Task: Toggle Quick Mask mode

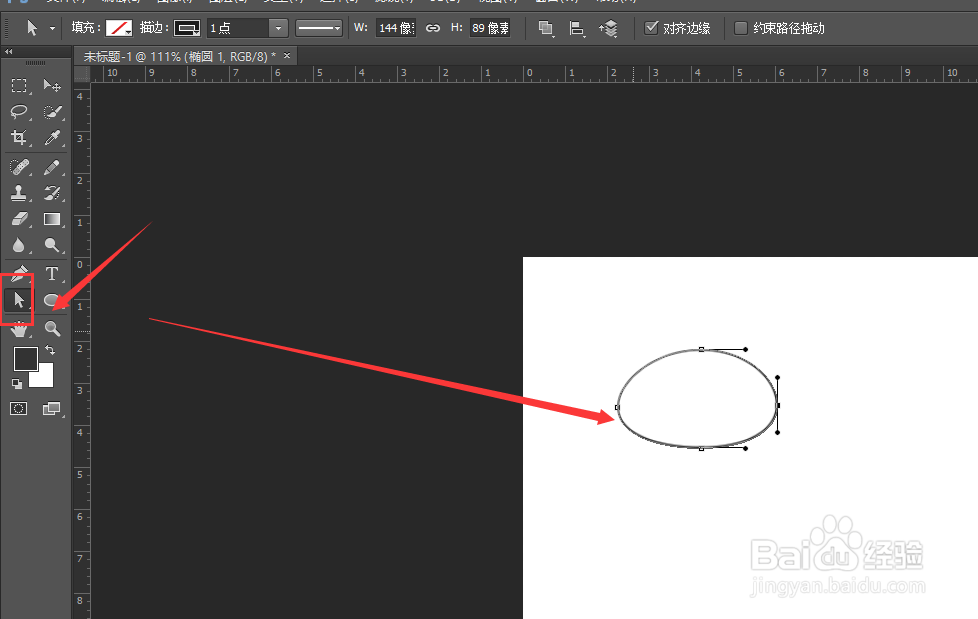Action: (19, 409)
